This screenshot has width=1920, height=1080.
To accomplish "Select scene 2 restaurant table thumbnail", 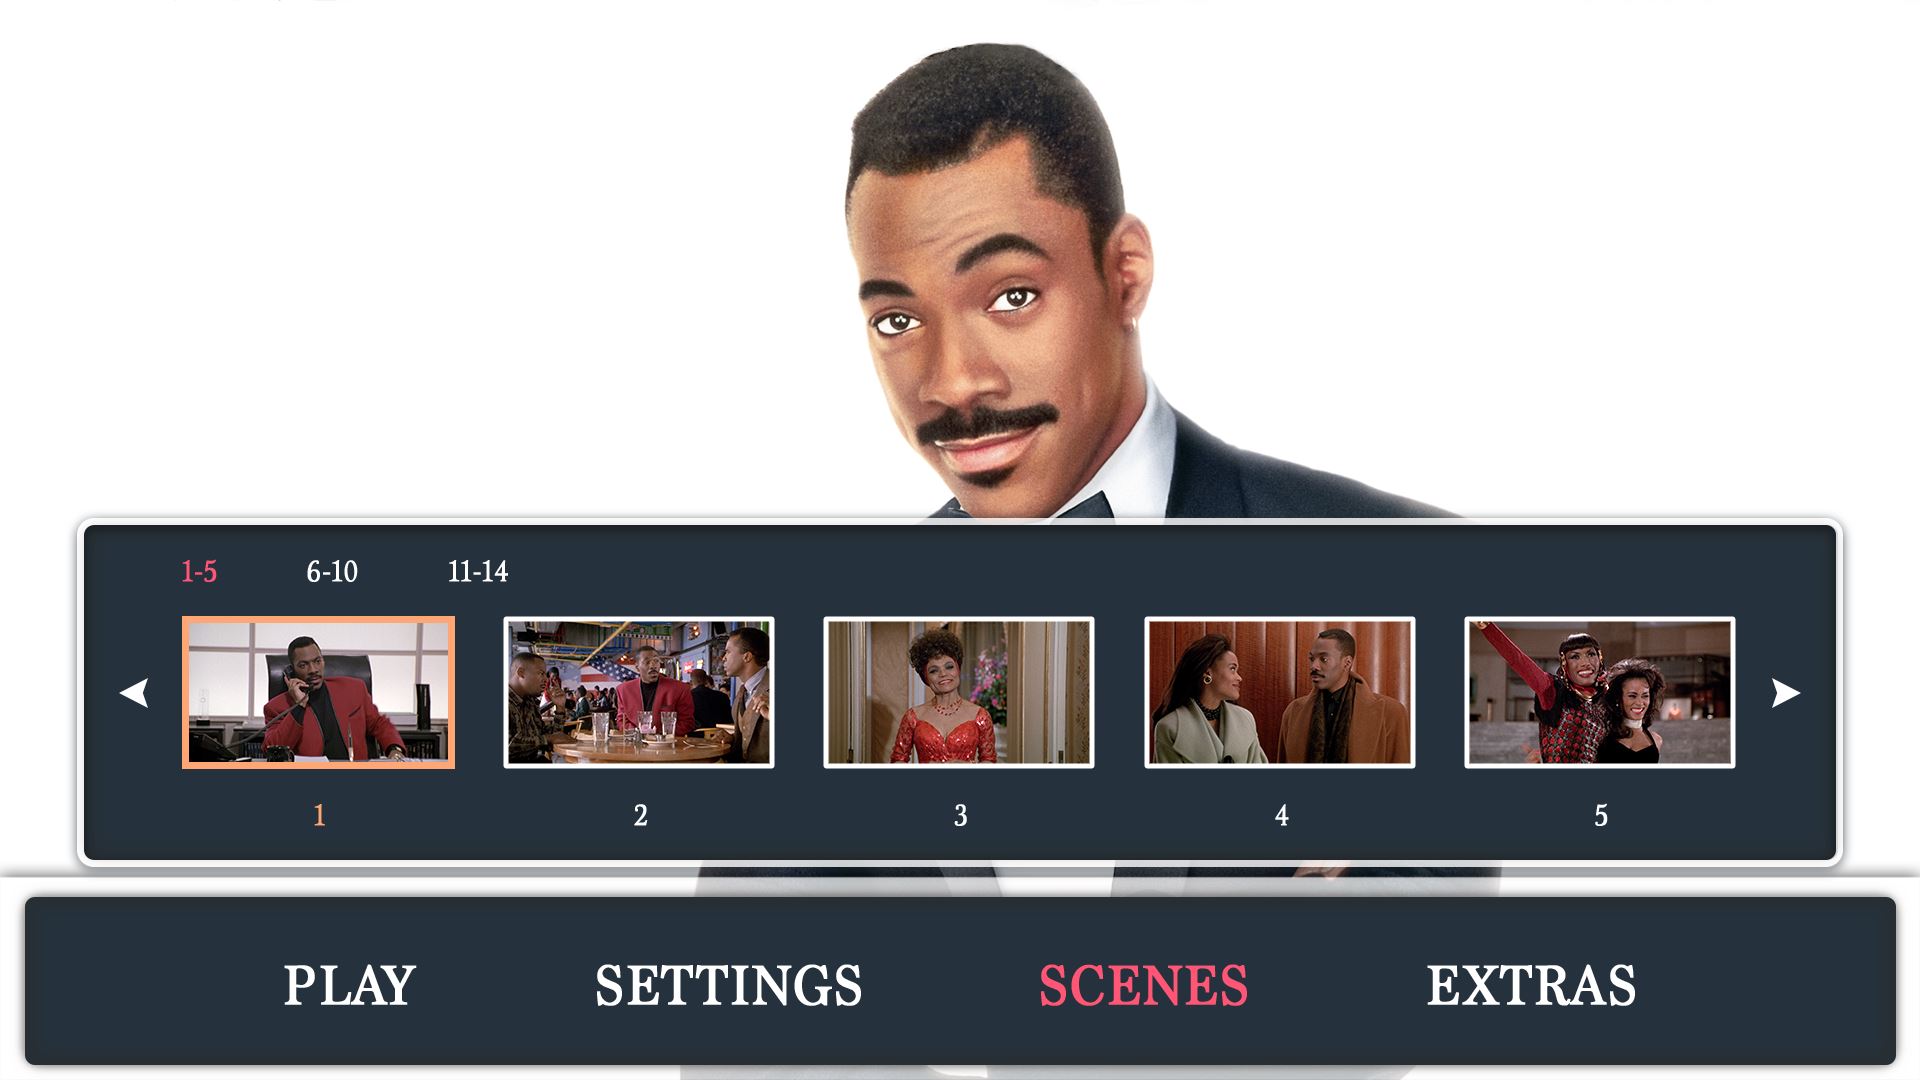I will pos(639,692).
